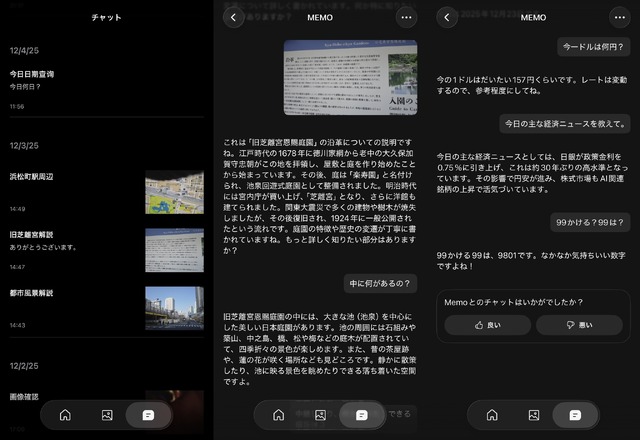Tap home icon in right screen's bottom bar
The image size is (640, 440).
492,414
